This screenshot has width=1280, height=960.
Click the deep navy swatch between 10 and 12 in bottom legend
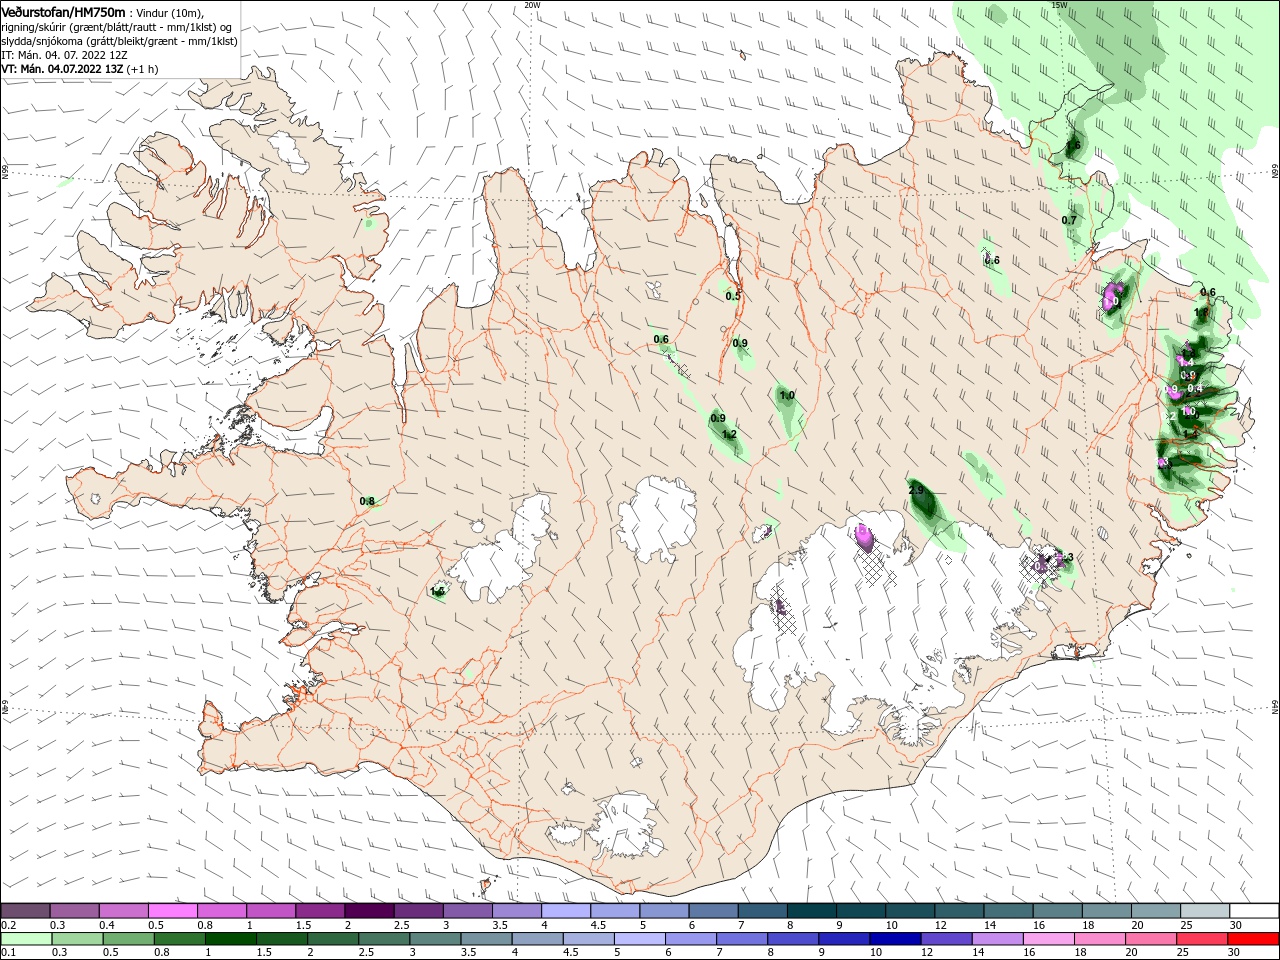894,939
